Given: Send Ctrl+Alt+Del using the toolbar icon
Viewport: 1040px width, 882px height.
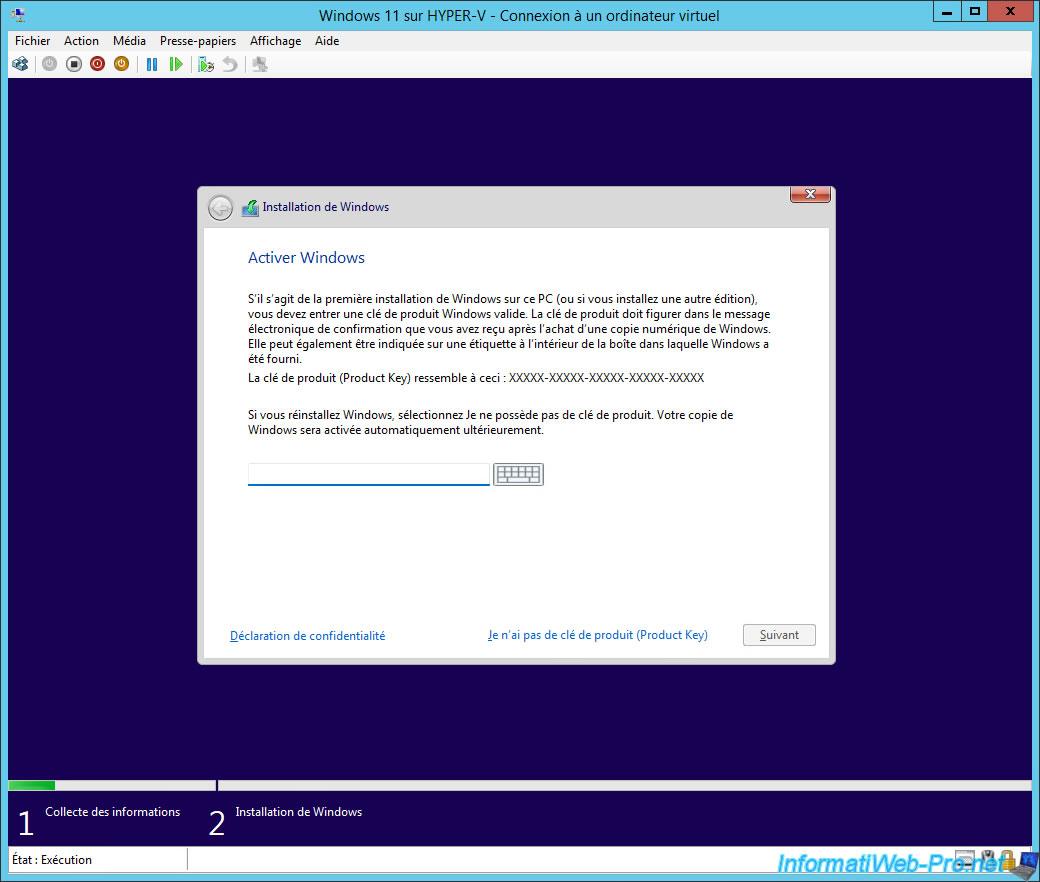Looking at the screenshot, I should pyautogui.click(x=20, y=64).
